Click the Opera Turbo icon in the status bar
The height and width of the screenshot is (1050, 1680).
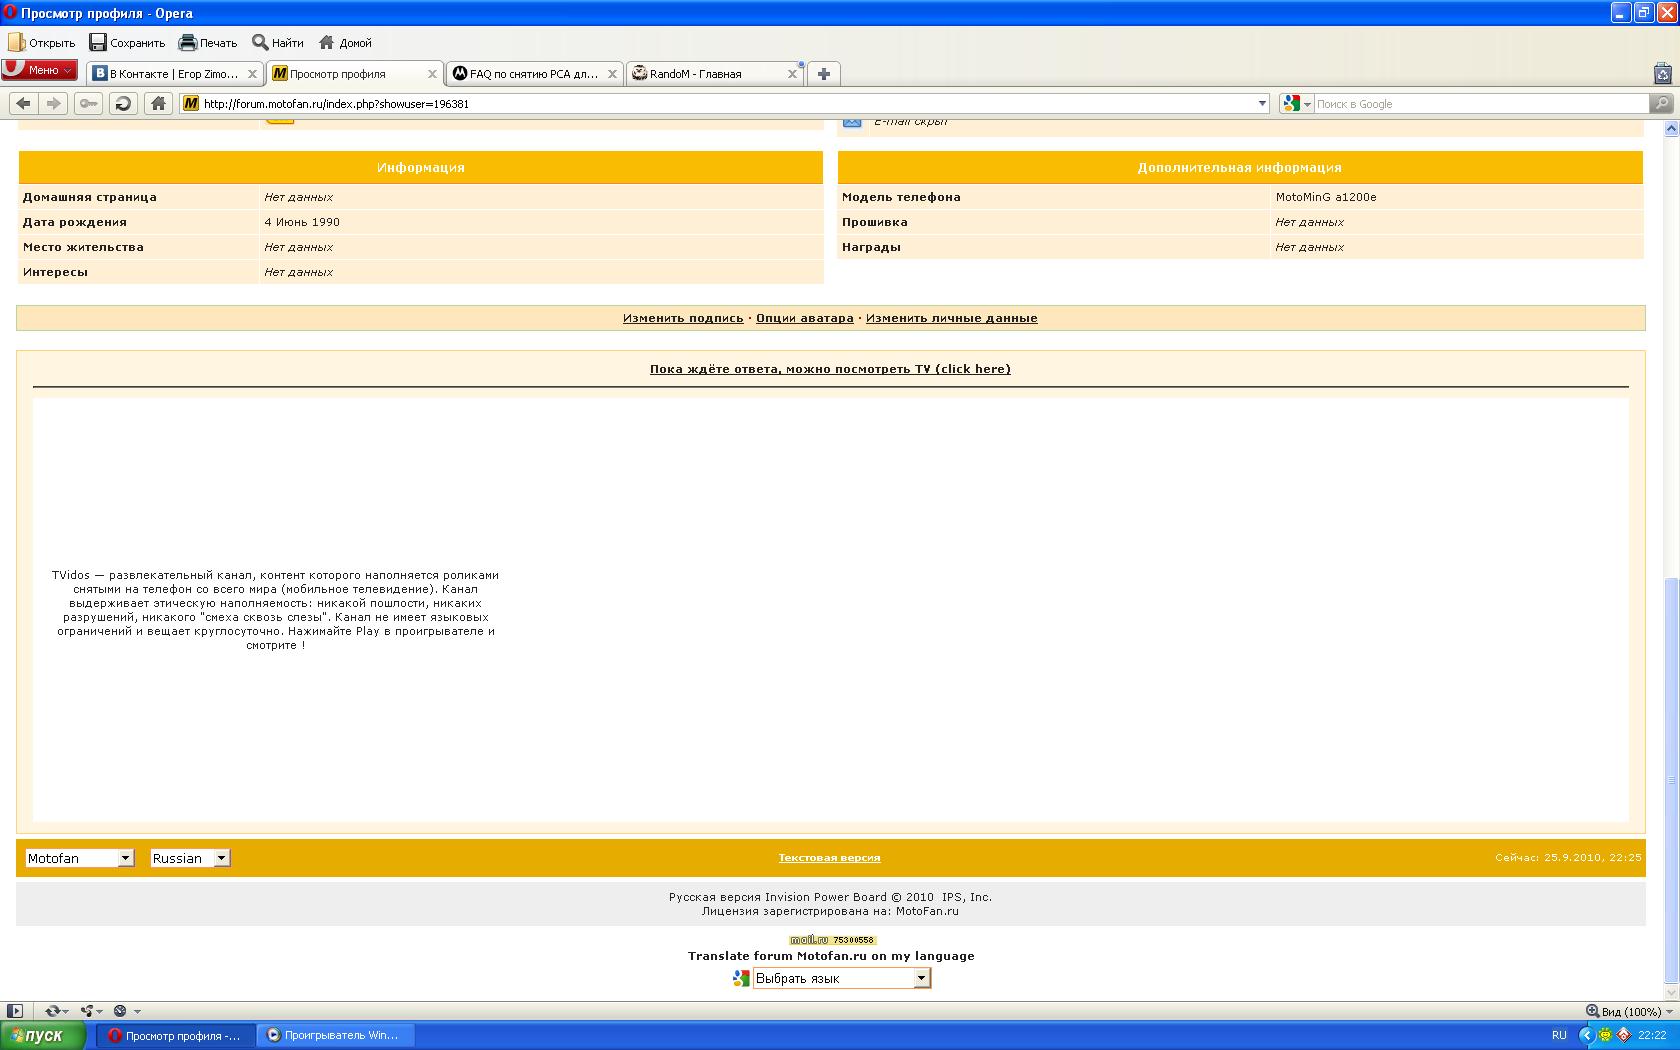coord(120,1011)
